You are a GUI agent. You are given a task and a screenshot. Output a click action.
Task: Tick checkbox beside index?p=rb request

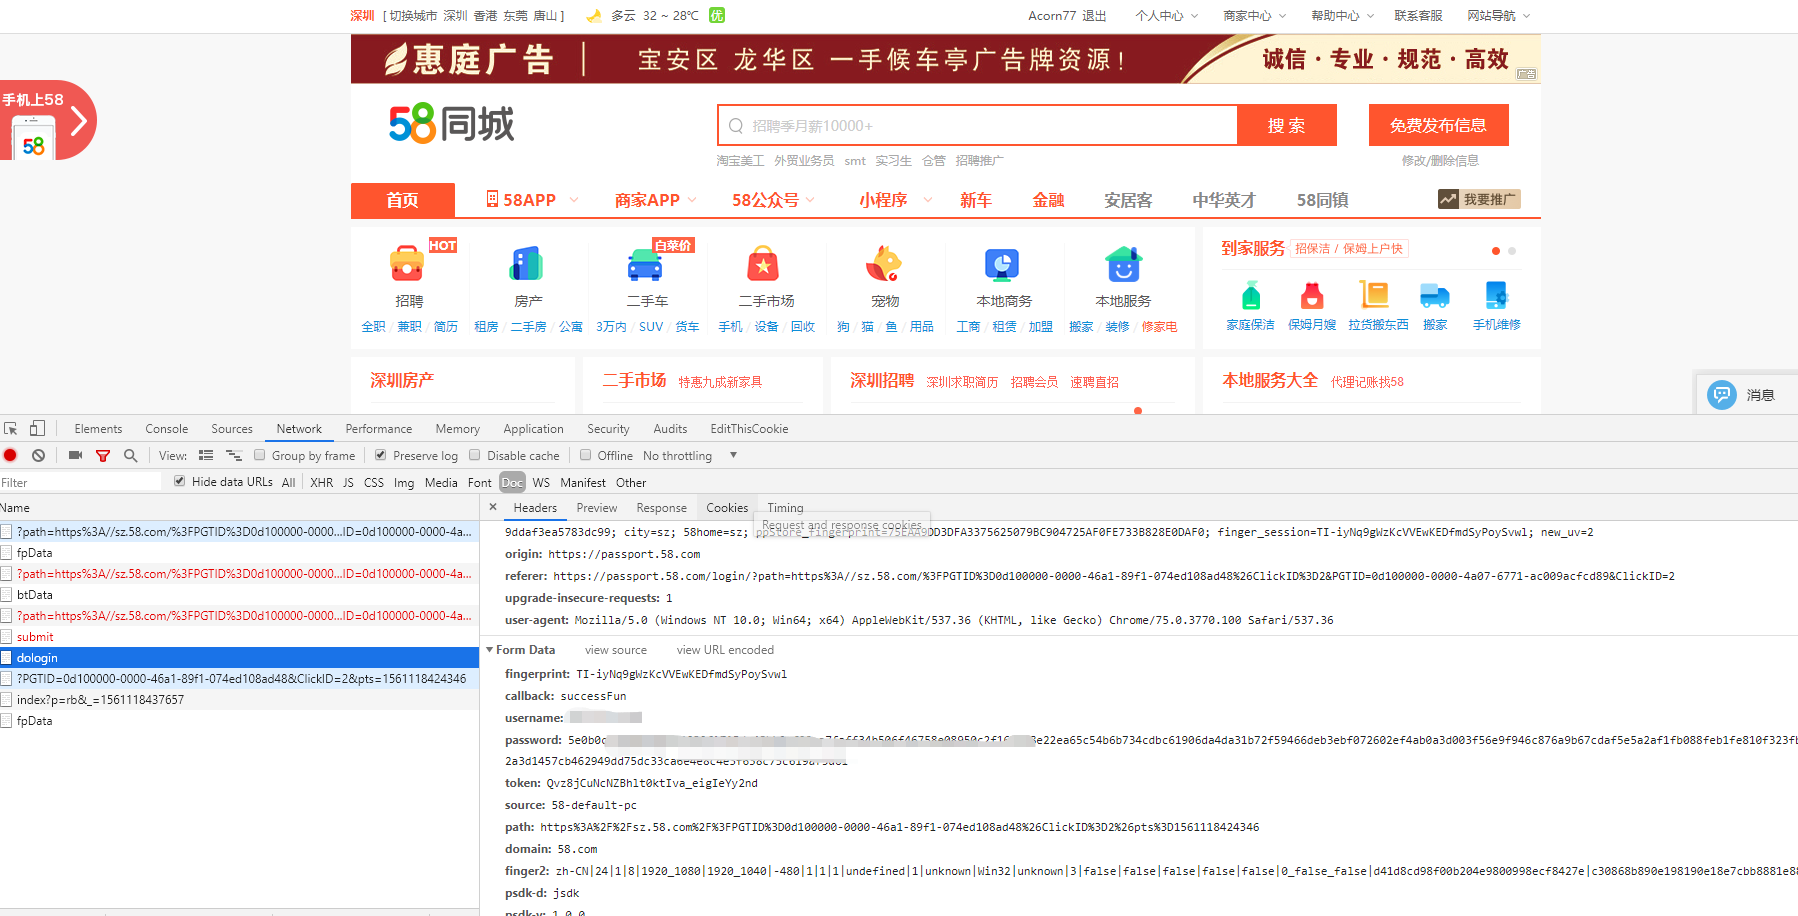[6, 699]
